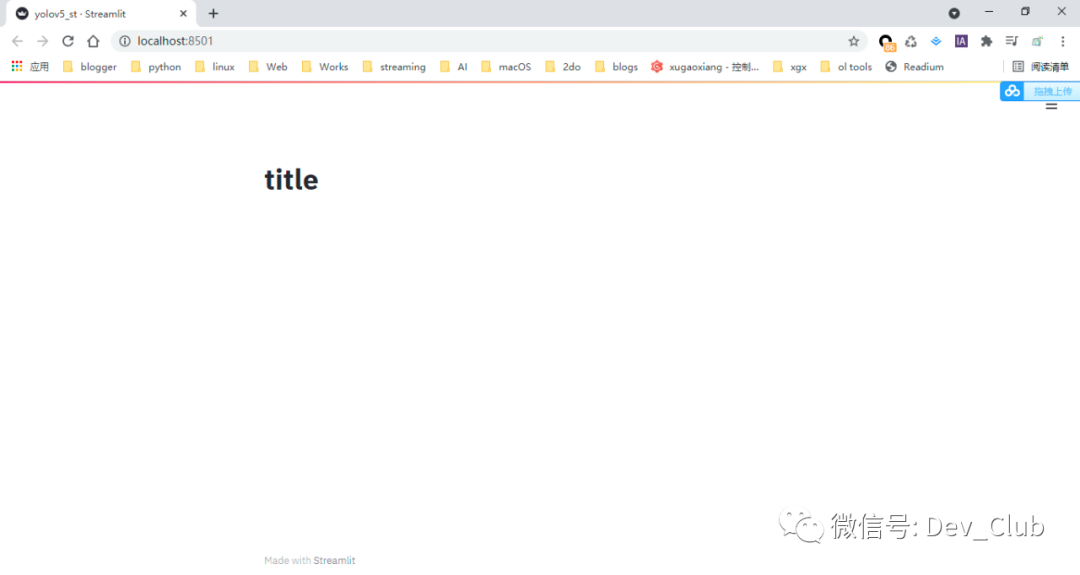Follow the Streamlit footer link
Screen dimensions: 1080x575
(334, 561)
